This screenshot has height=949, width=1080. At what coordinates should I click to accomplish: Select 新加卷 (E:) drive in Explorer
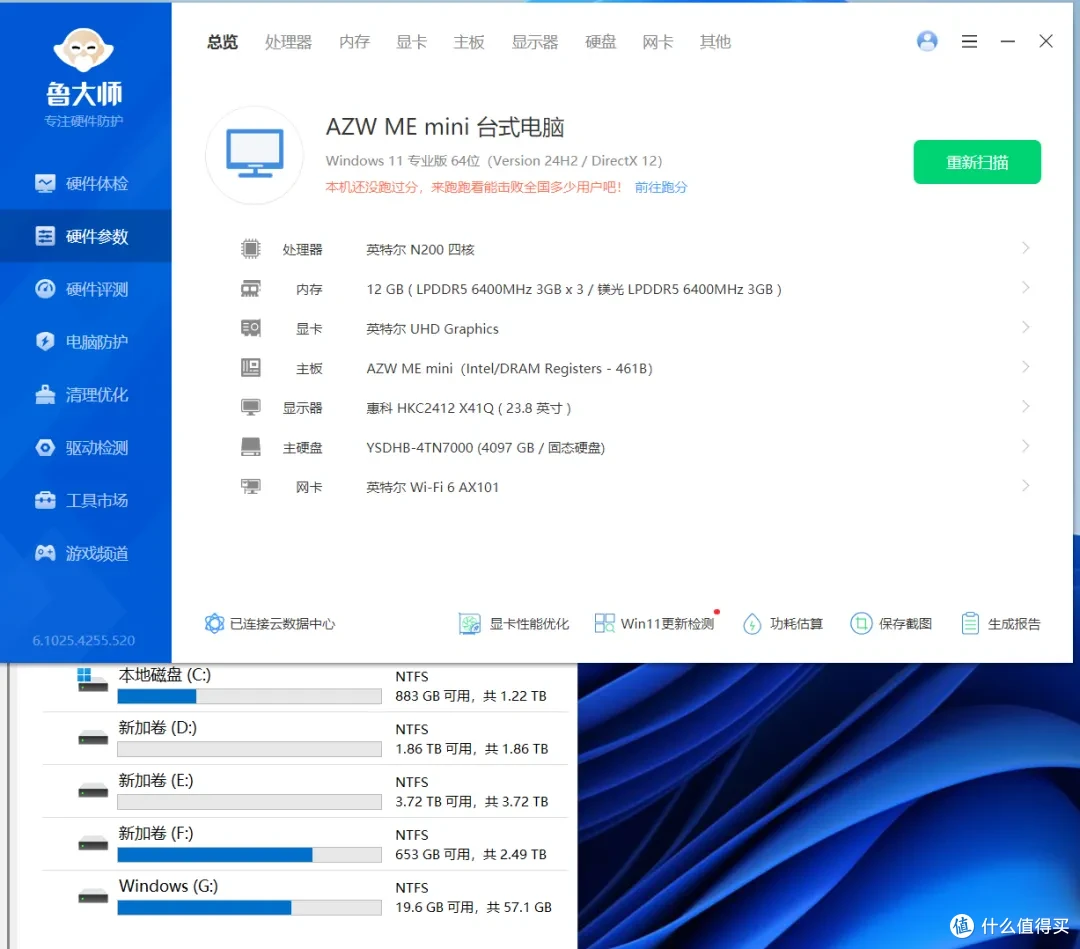click(304, 791)
